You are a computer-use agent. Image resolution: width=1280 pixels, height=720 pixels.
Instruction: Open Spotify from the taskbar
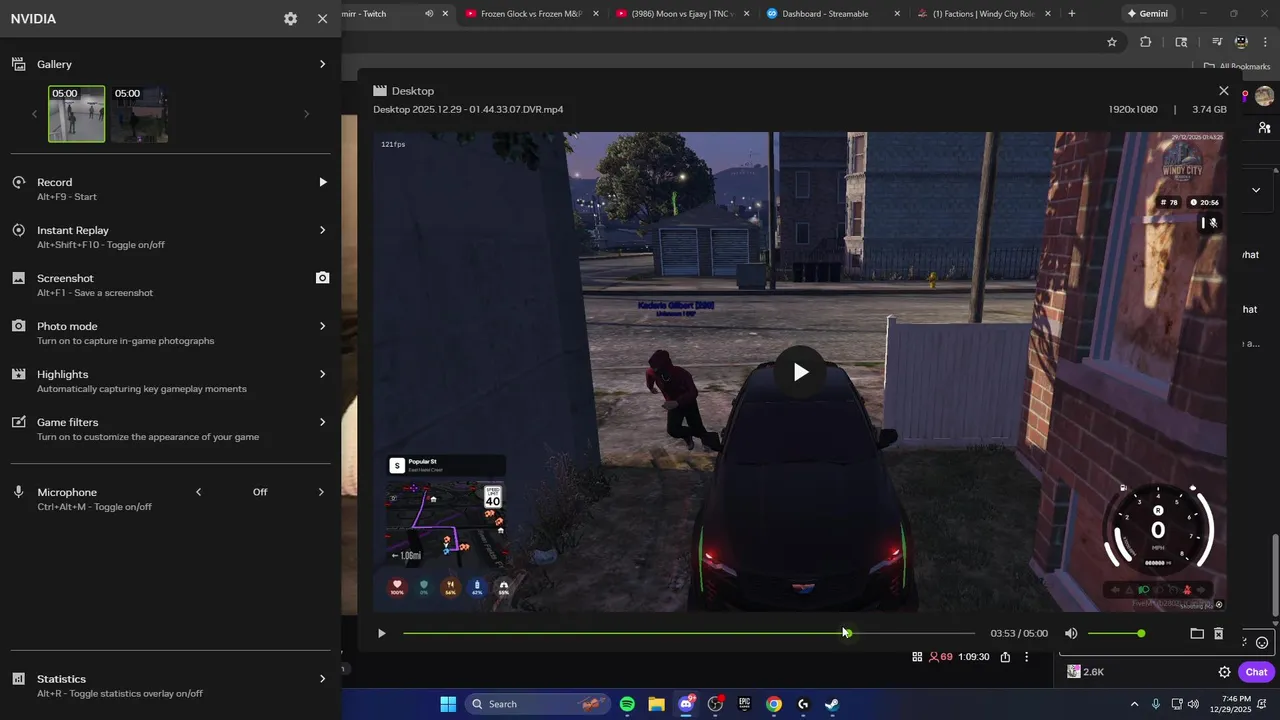(627, 704)
